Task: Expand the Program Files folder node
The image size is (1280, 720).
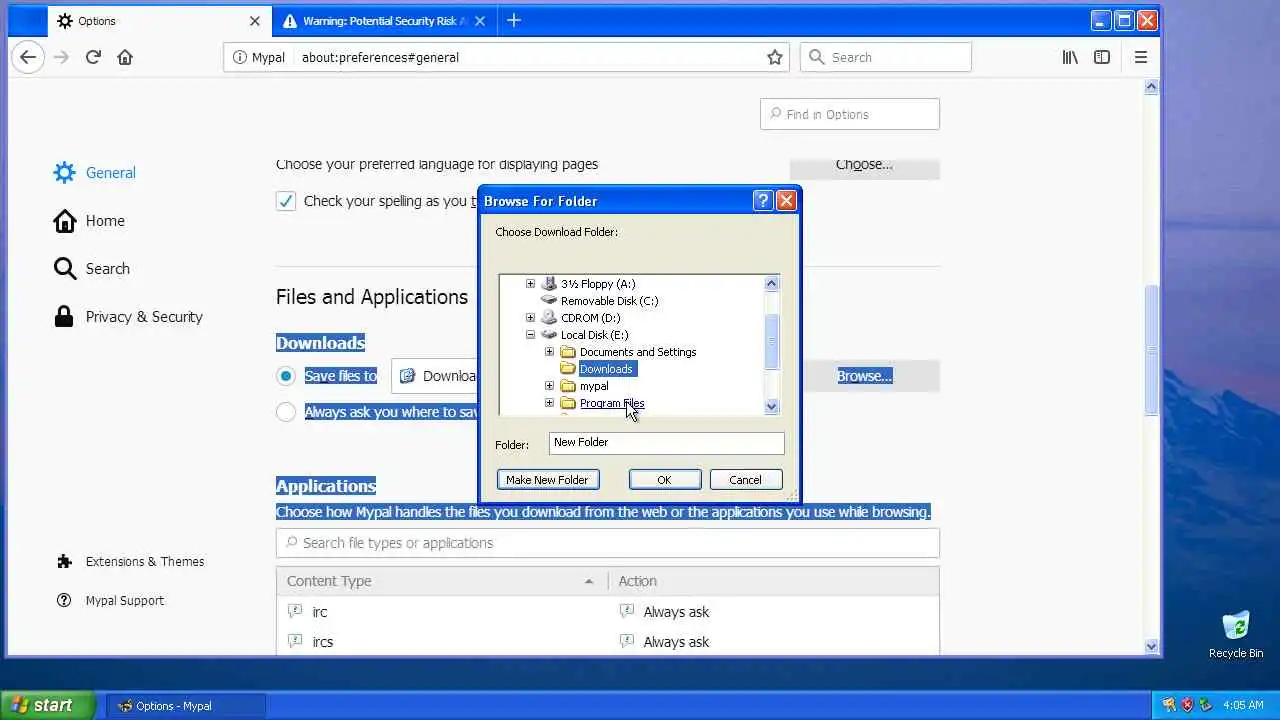Action: click(549, 402)
